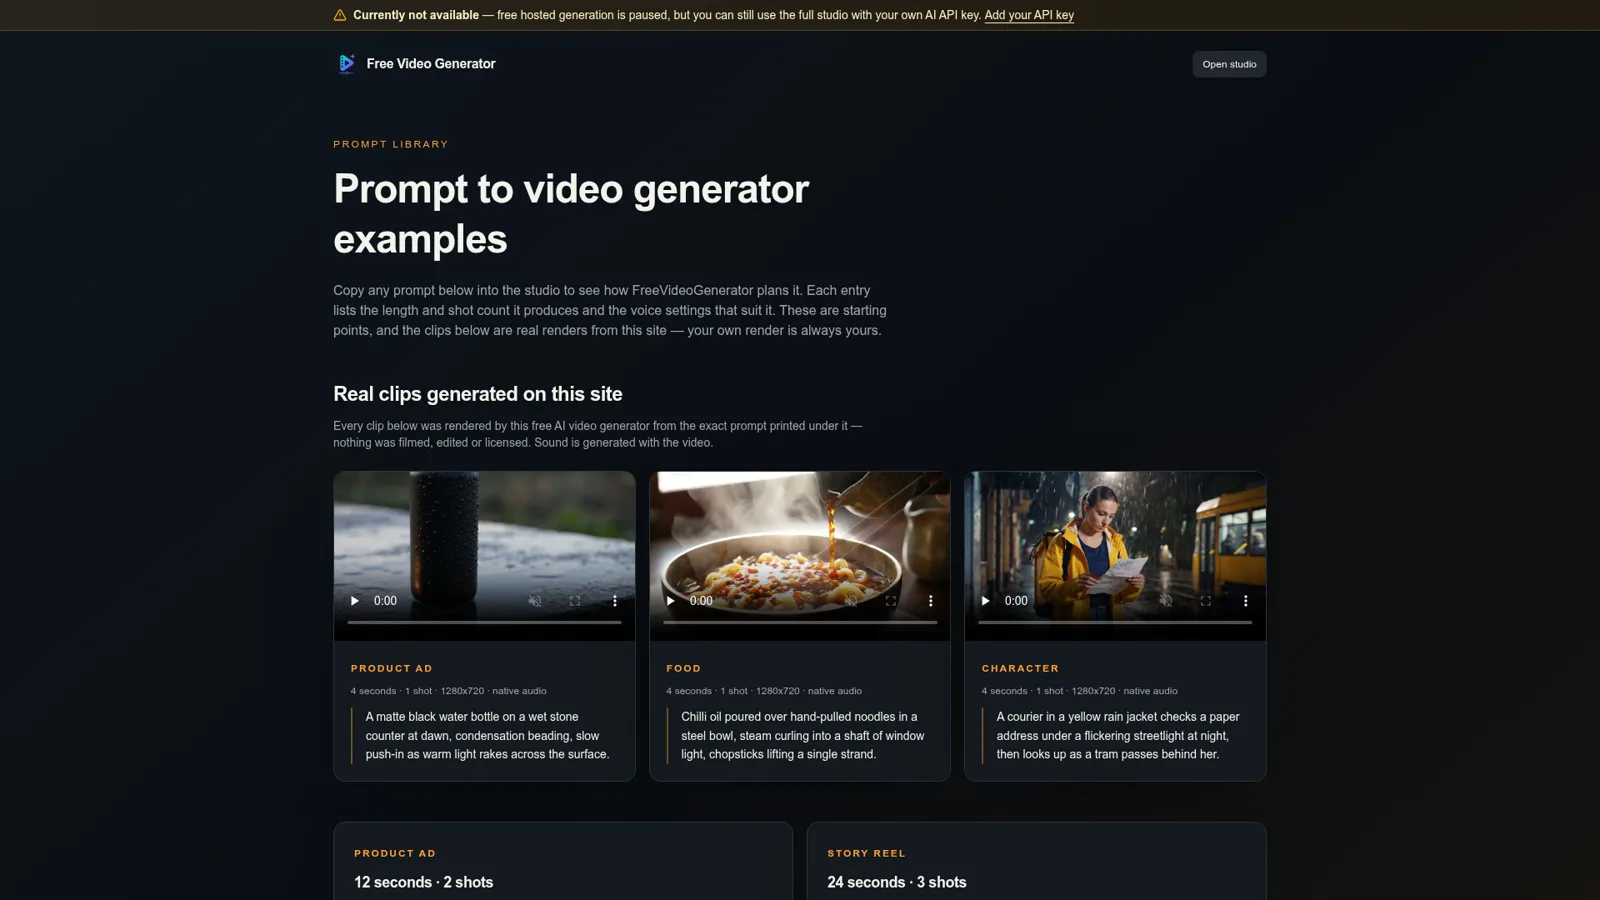Click the PROMPT LIBRARY label
Viewport: 1600px width, 900px height.
(391, 144)
